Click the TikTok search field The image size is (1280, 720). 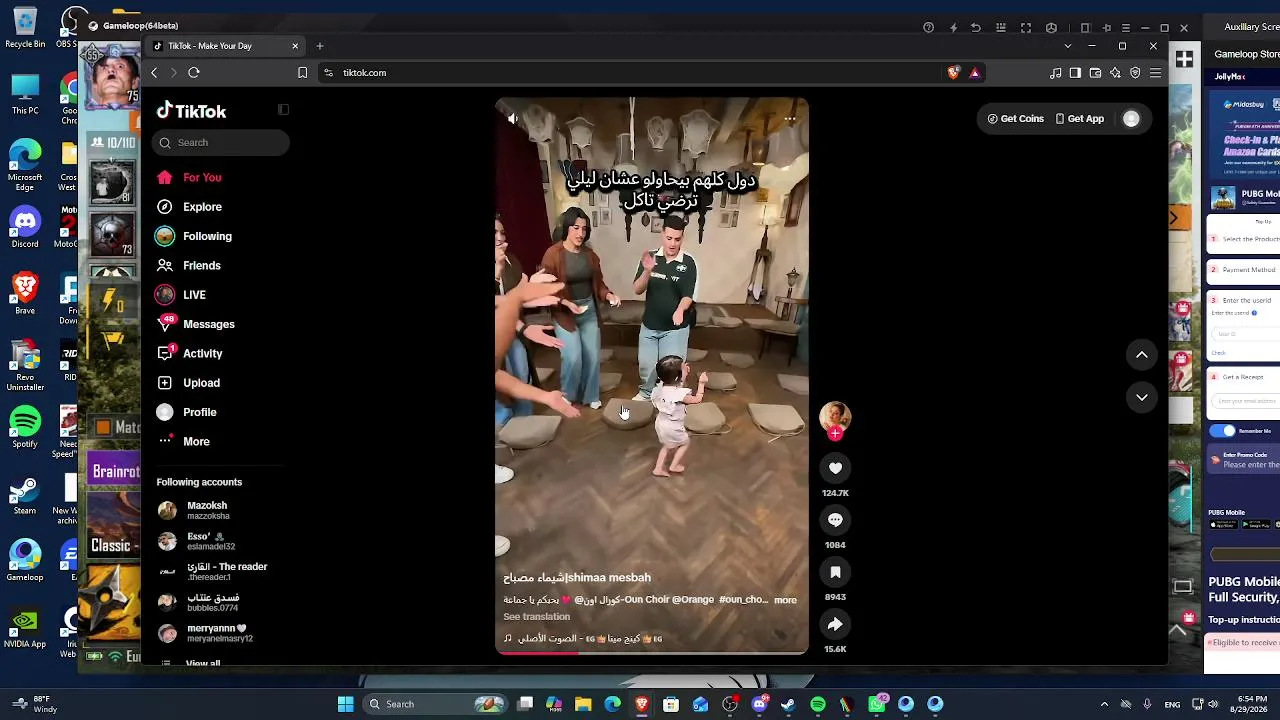click(221, 143)
